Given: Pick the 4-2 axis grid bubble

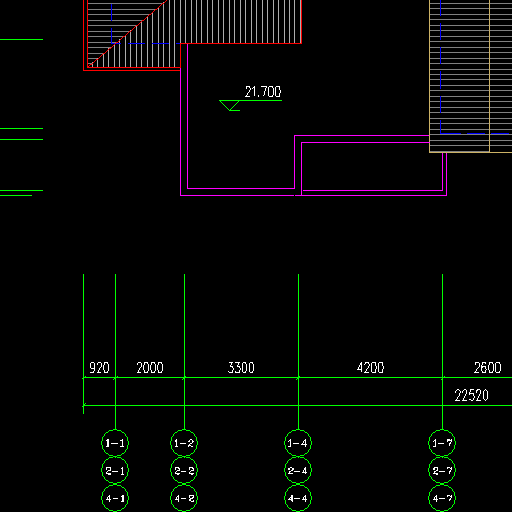Looking at the screenshot, I should tap(184, 498).
